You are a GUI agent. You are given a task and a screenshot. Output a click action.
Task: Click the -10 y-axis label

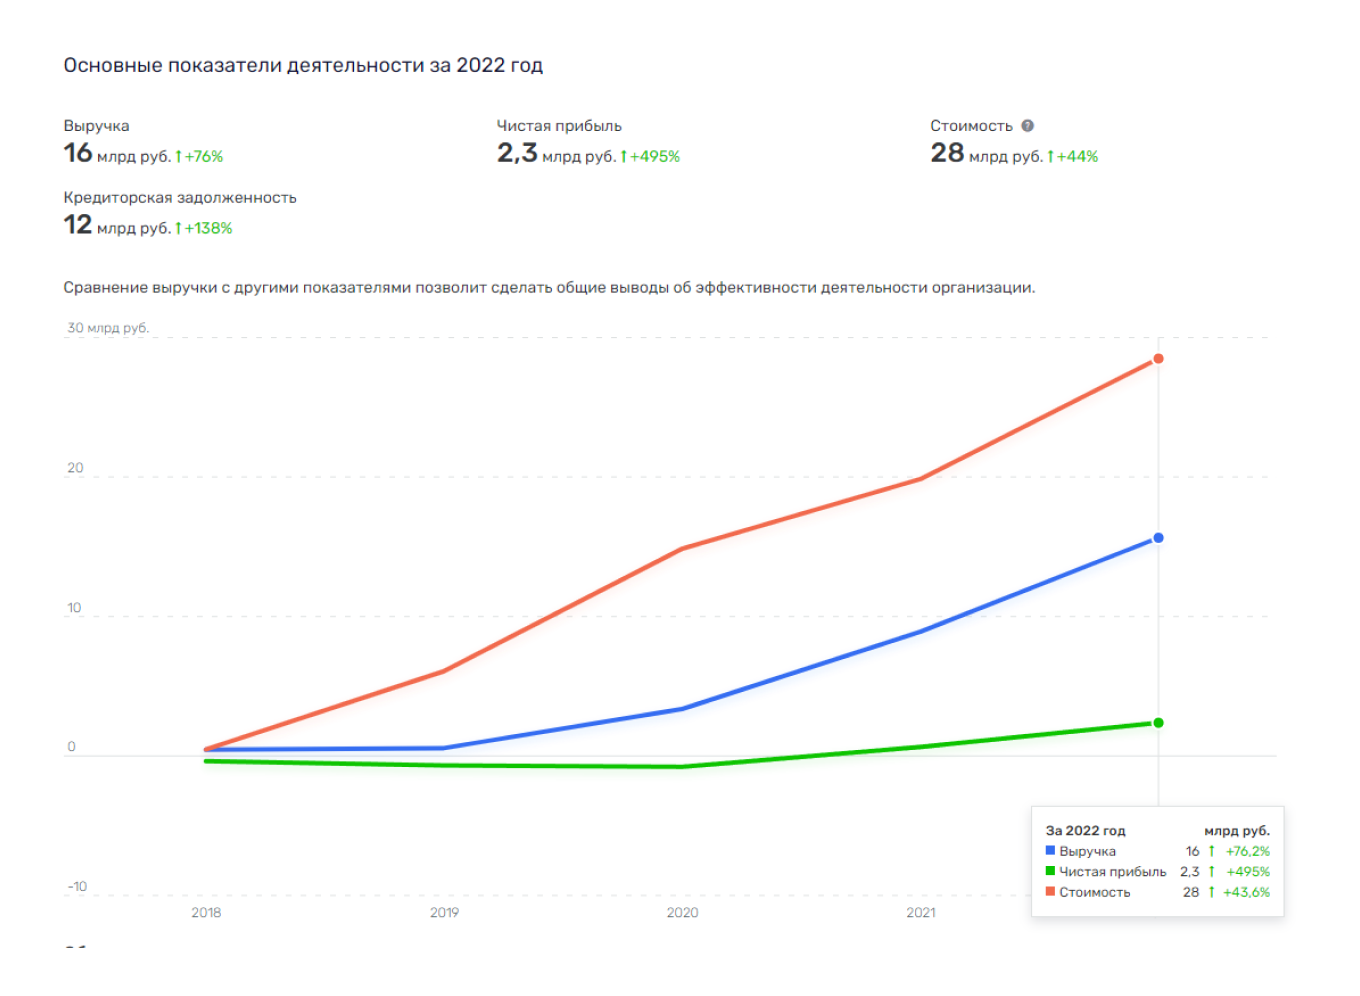pyautogui.click(x=77, y=887)
